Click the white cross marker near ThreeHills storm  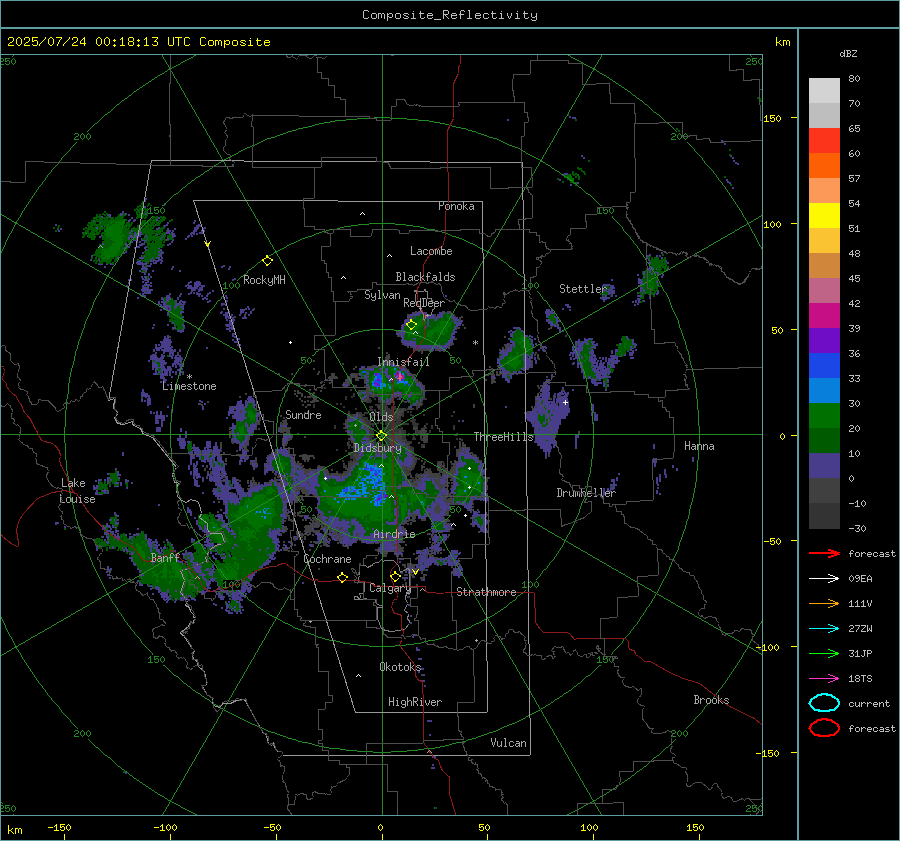coord(565,402)
